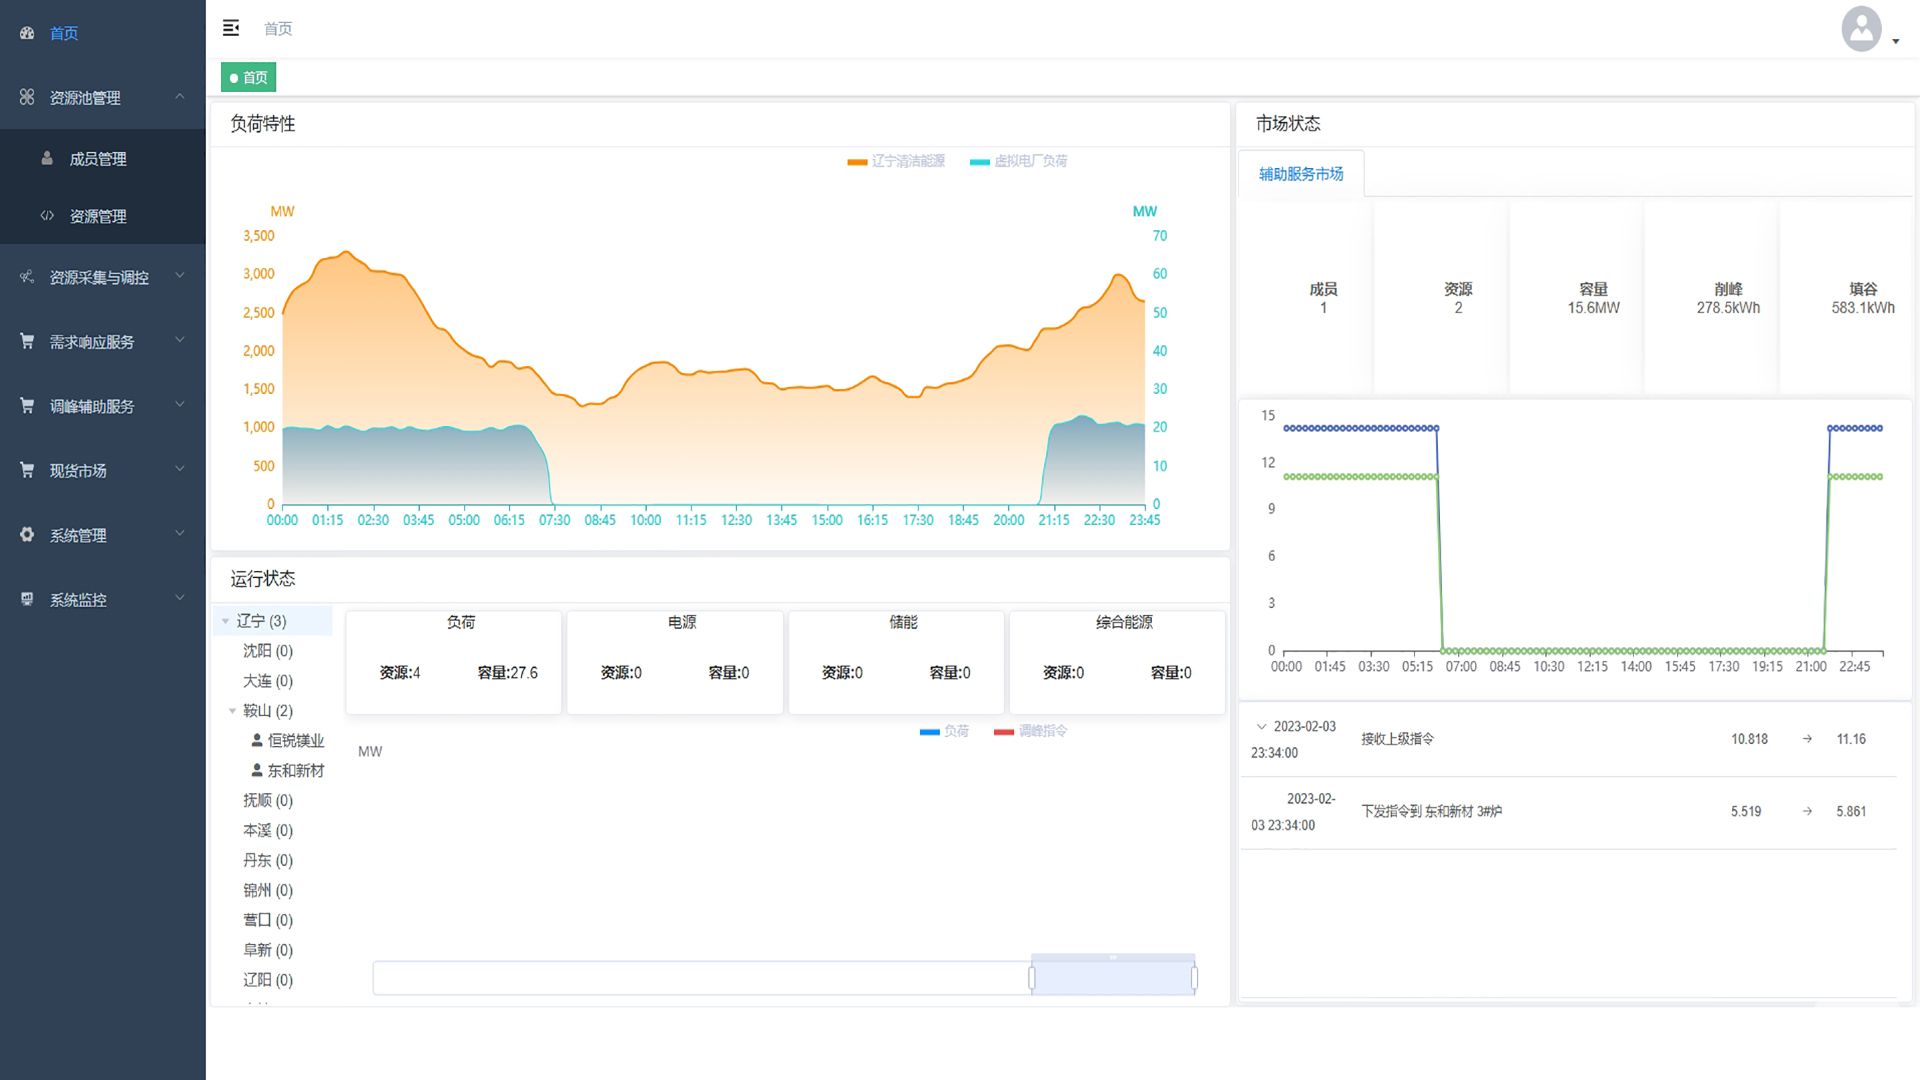Click the data zoom slider left handle
1920x1080 pixels.
coord(1032,977)
